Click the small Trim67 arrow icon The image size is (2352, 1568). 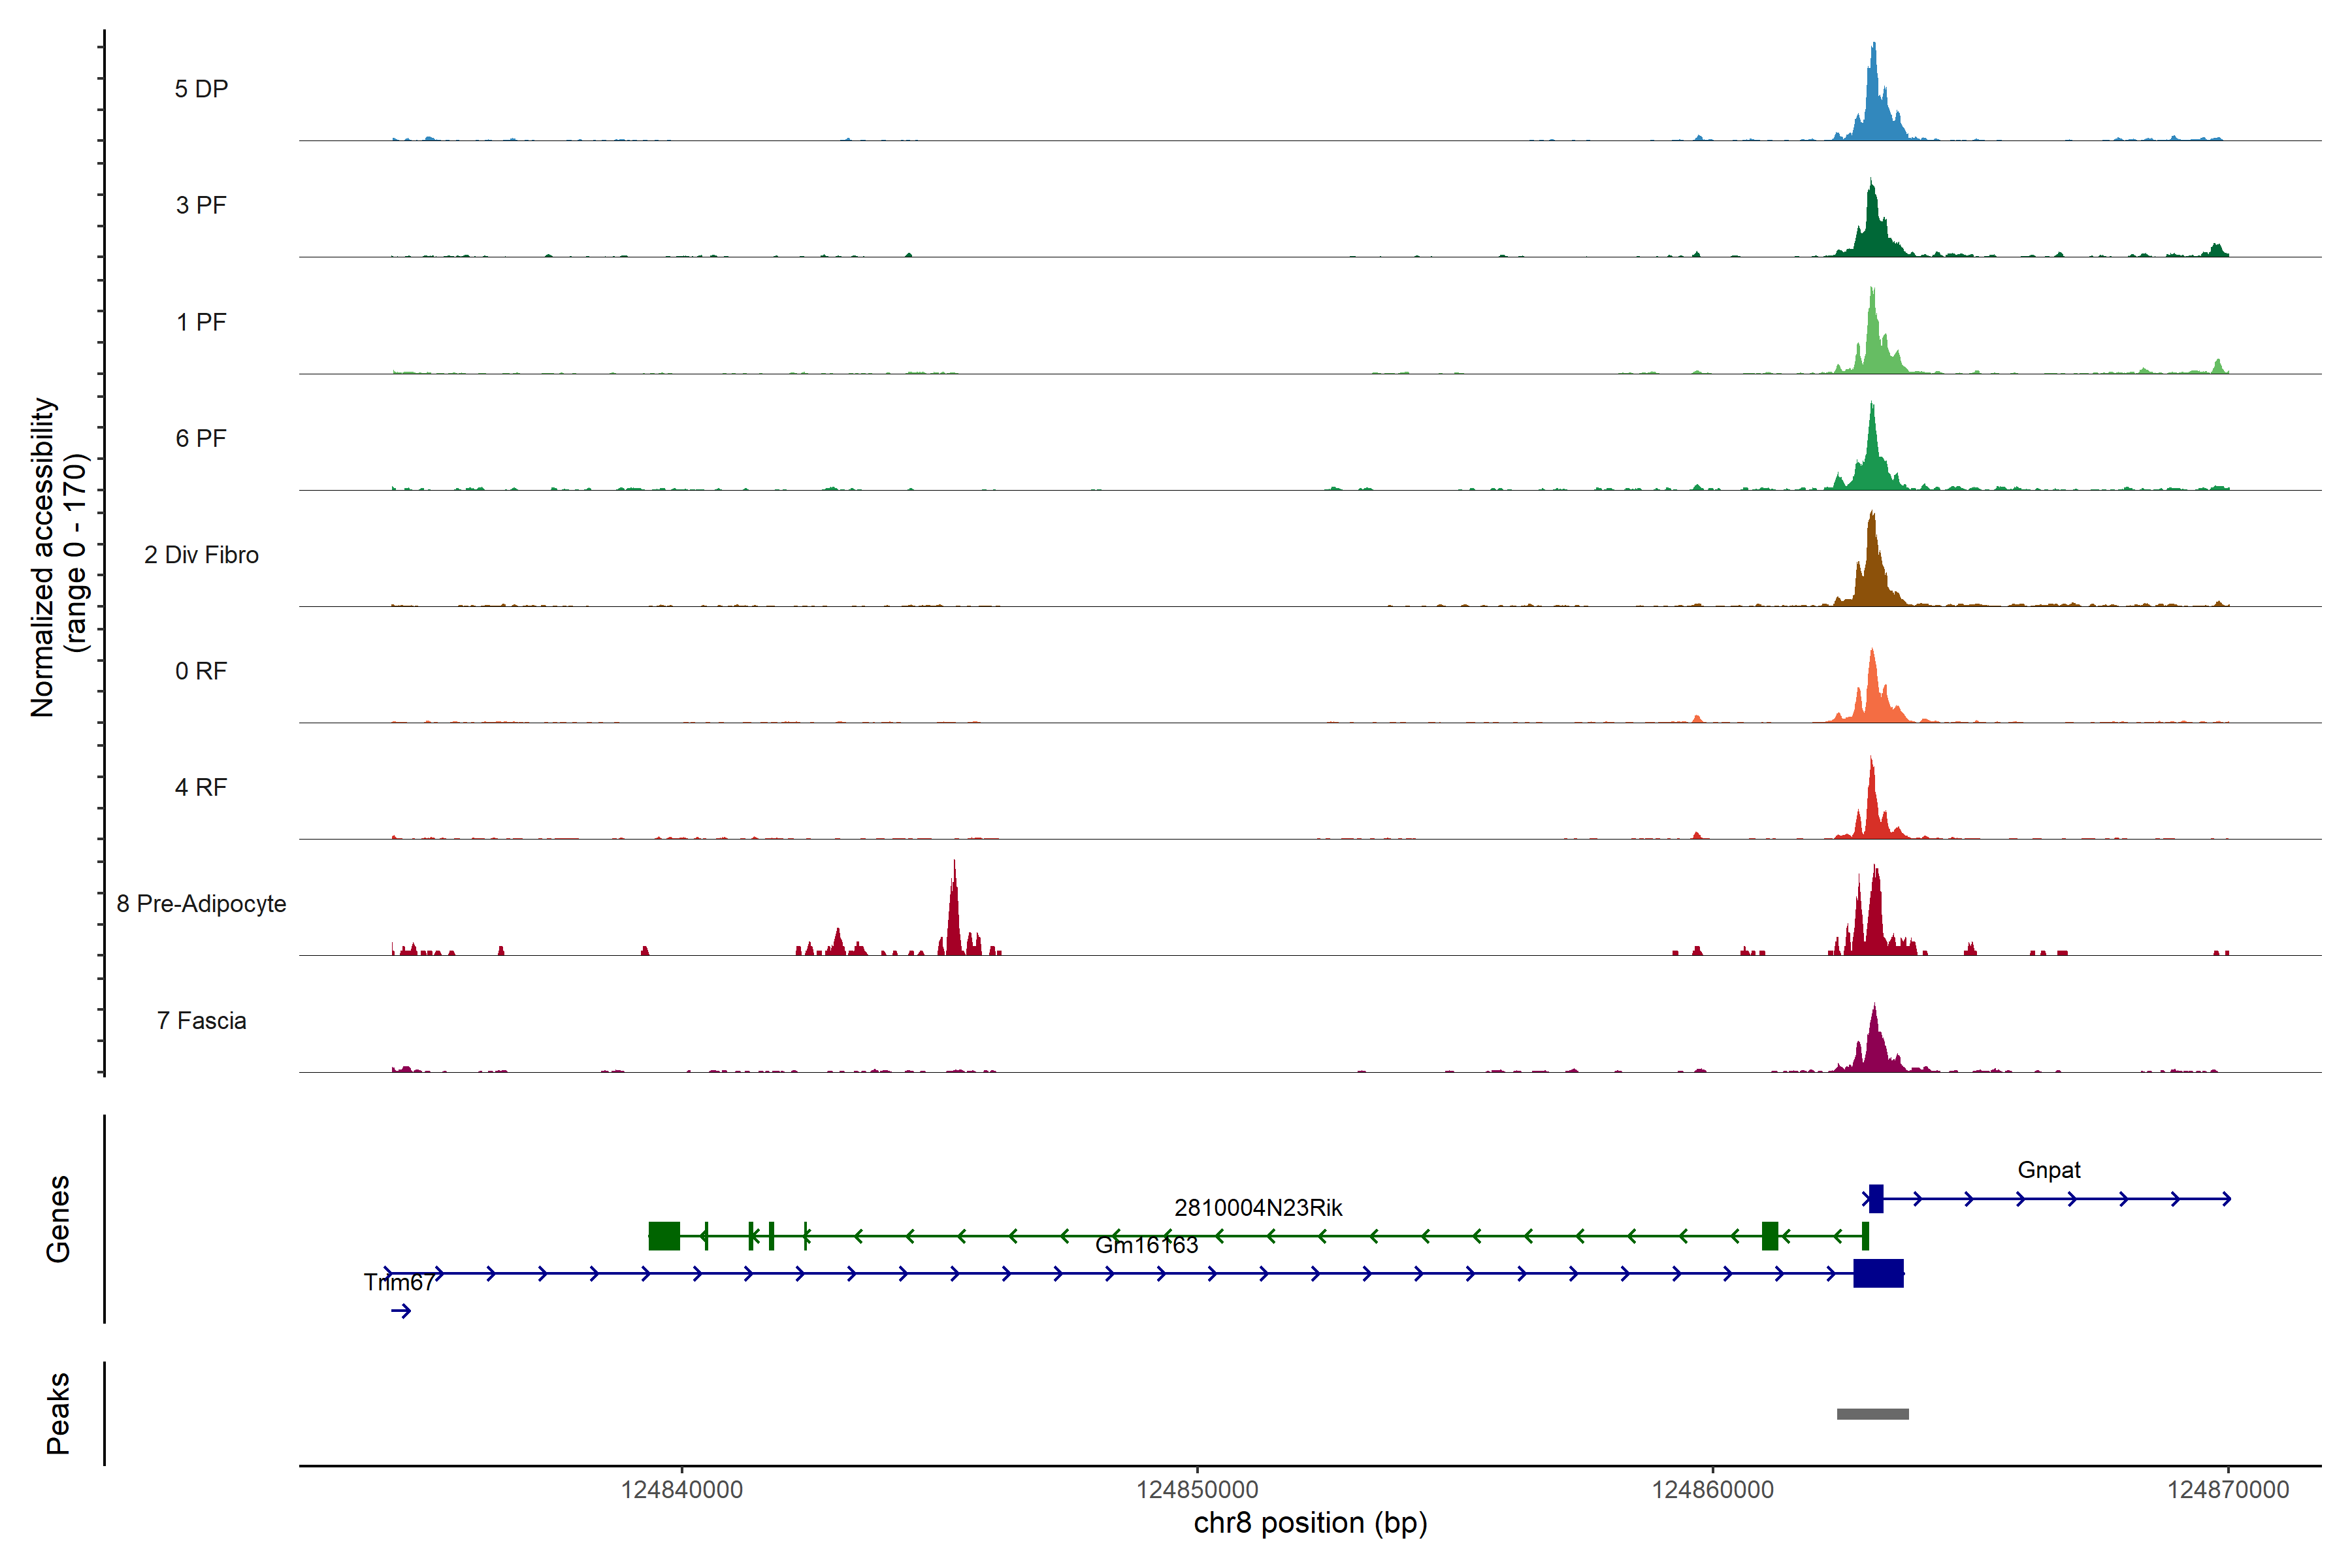click(401, 1311)
